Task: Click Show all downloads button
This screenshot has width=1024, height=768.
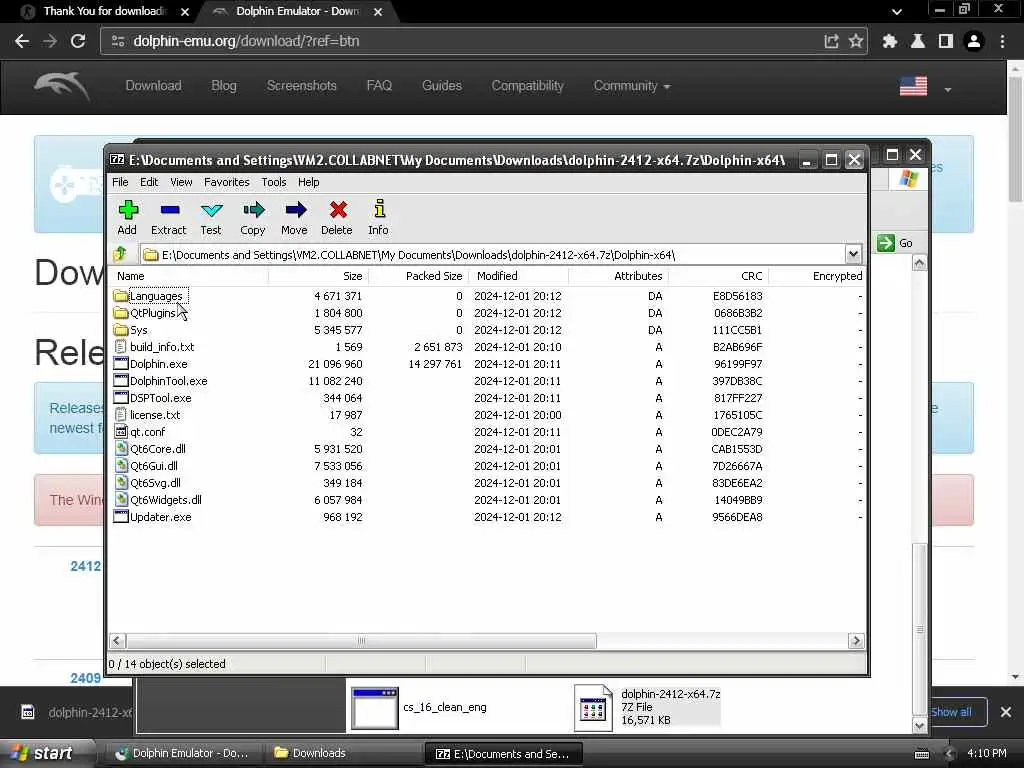Action: coord(952,712)
